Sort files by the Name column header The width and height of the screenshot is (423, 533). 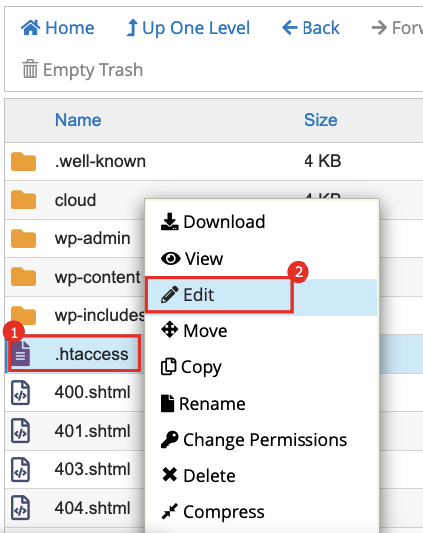pyautogui.click(x=78, y=120)
